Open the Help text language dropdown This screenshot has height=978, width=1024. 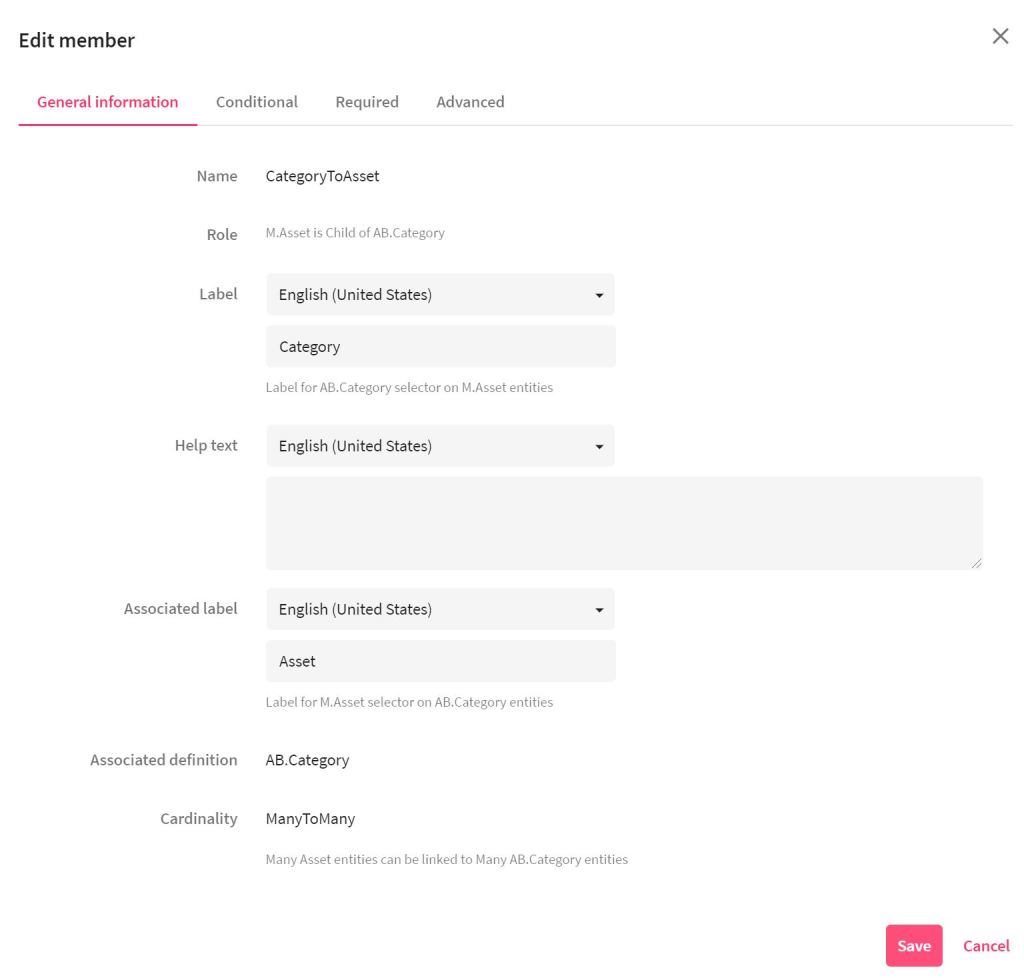pyautogui.click(x=440, y=446)
